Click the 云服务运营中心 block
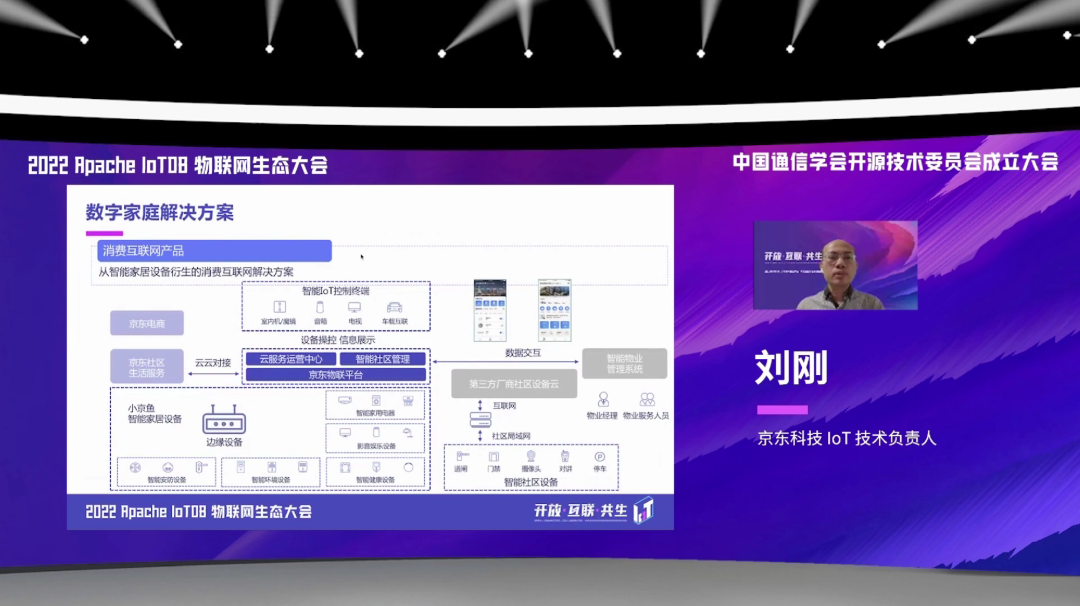The width and height of the screenshot is (1080, 606). tap(291, 359)
